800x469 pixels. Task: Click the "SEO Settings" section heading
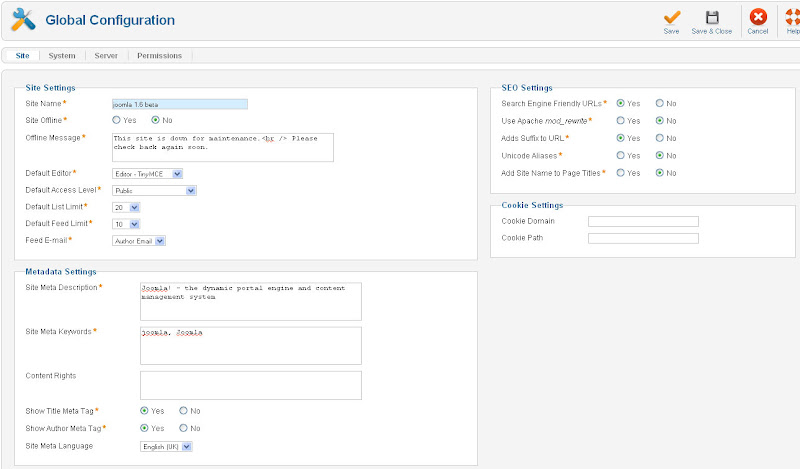pyautogui.click(x=527, y=88)
